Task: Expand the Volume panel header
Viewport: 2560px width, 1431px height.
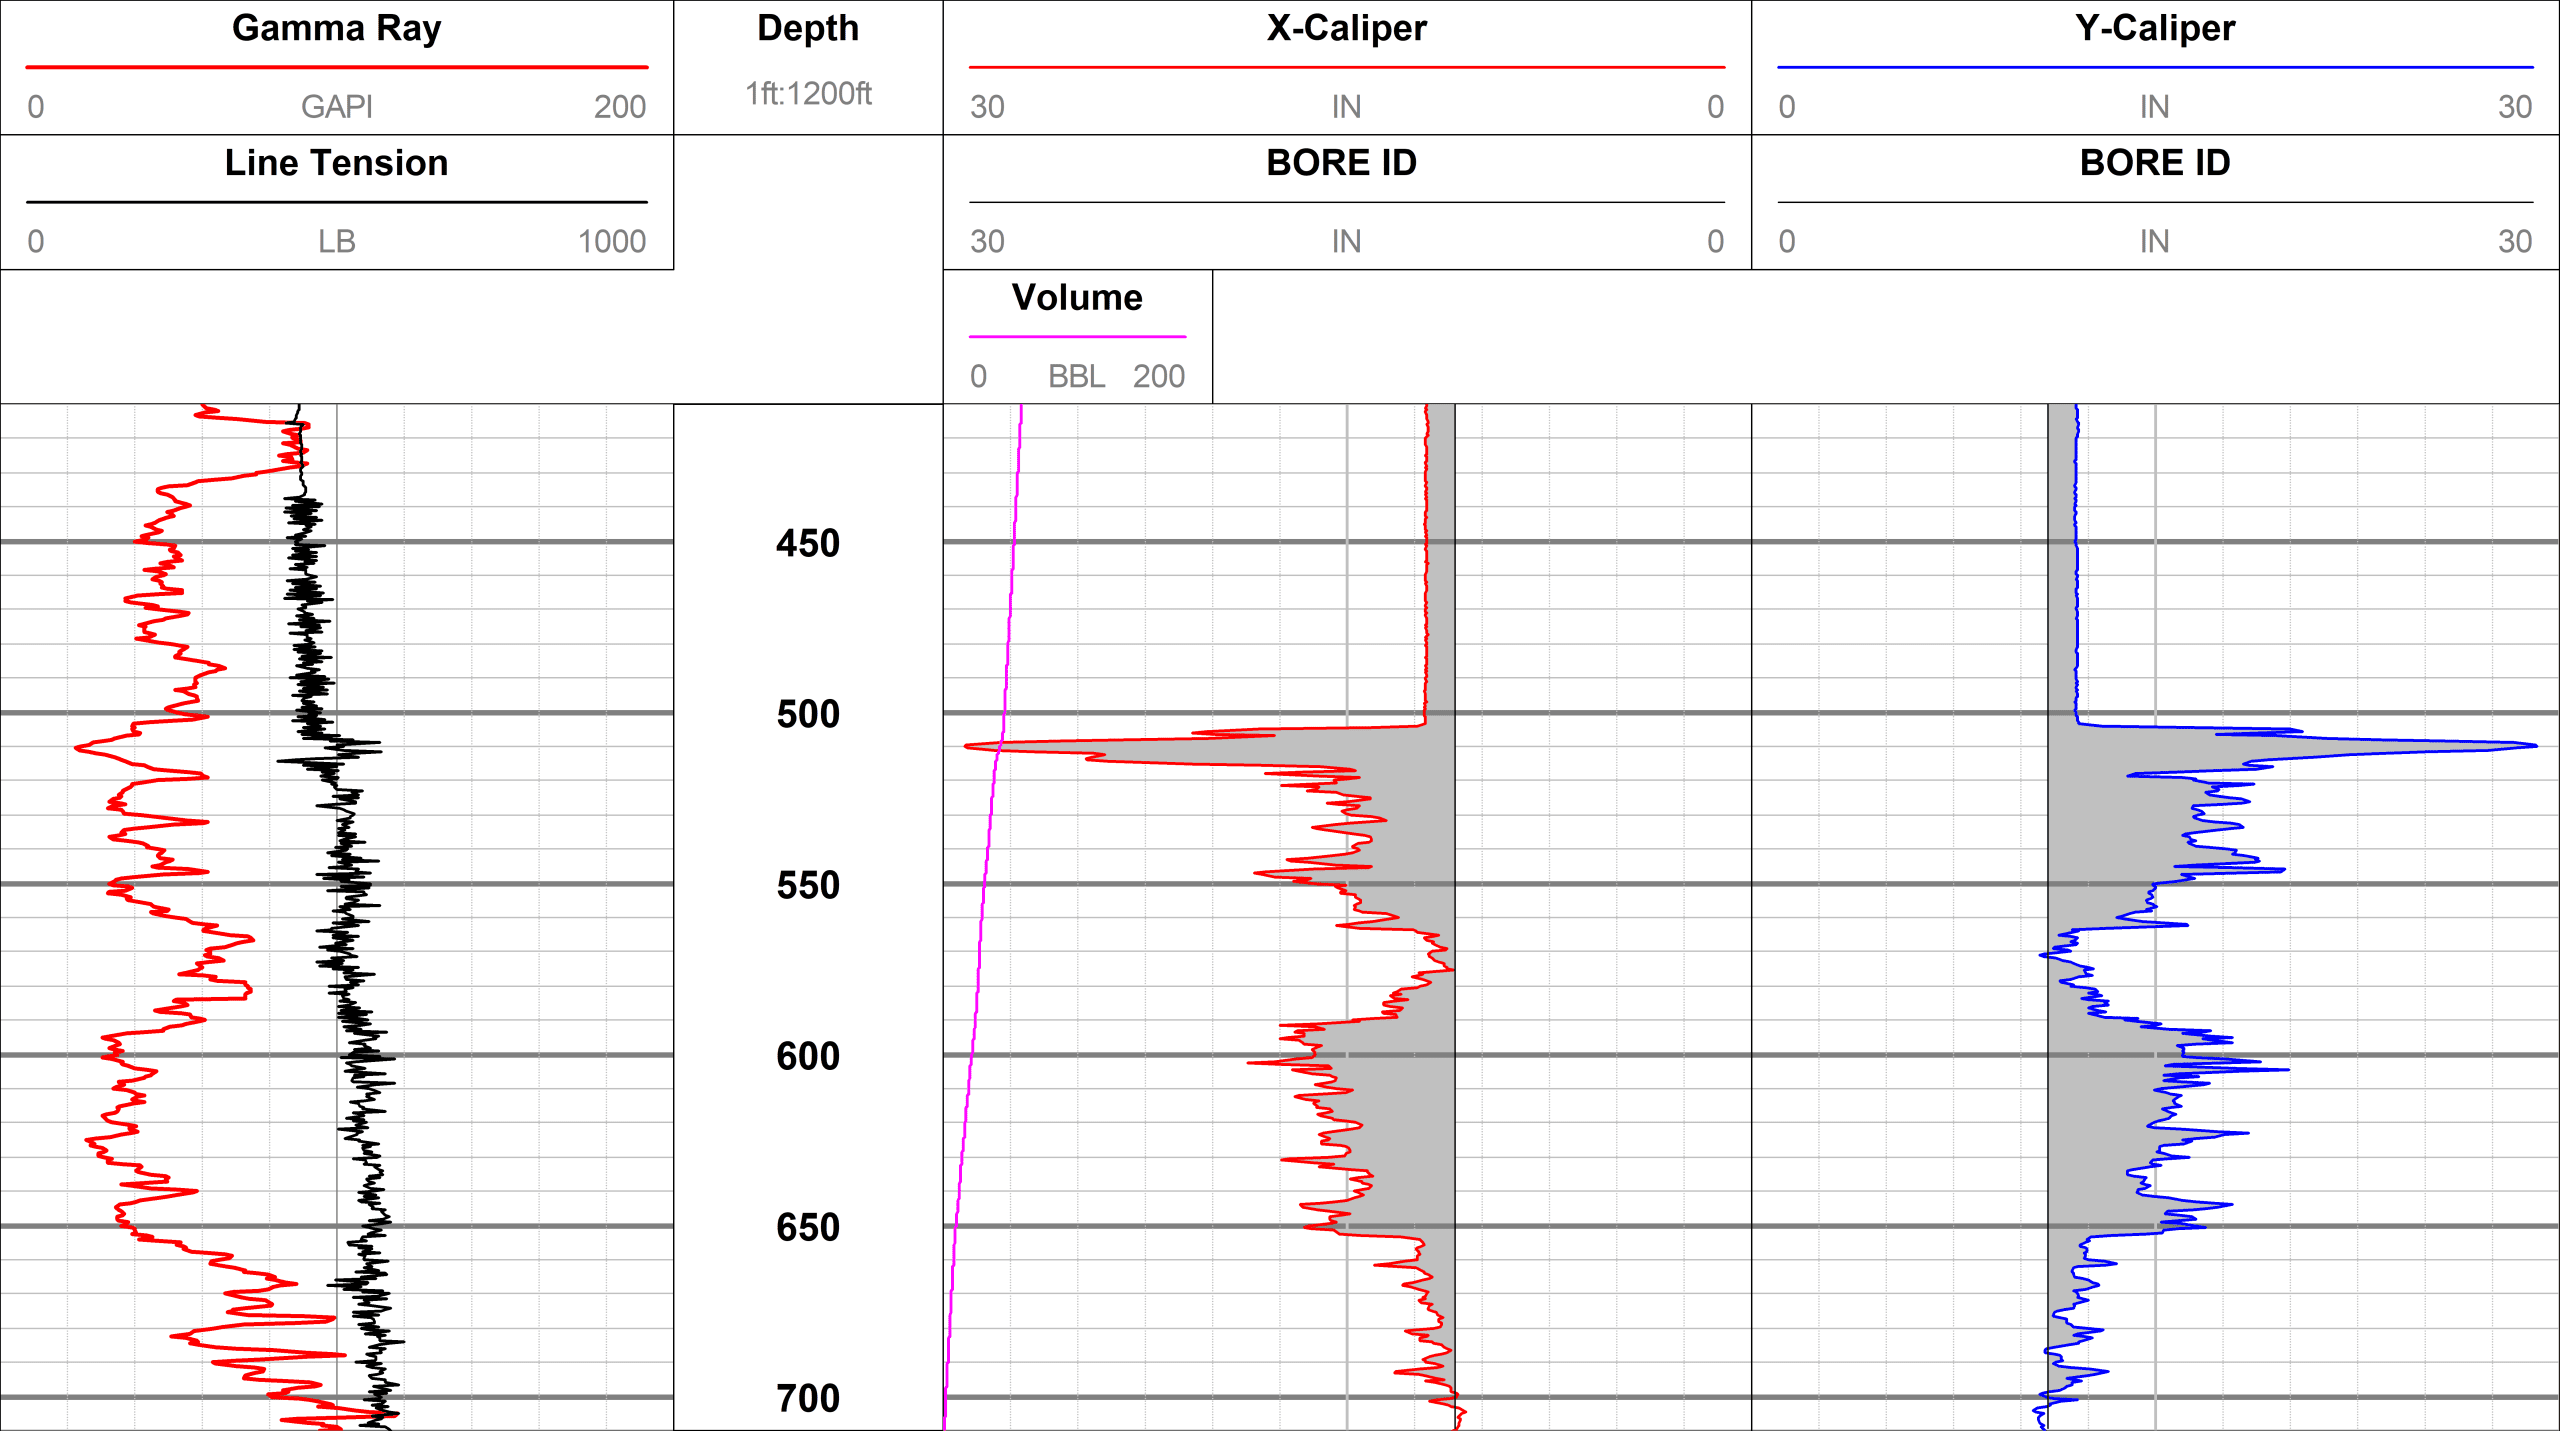Action: [1077, 297]
